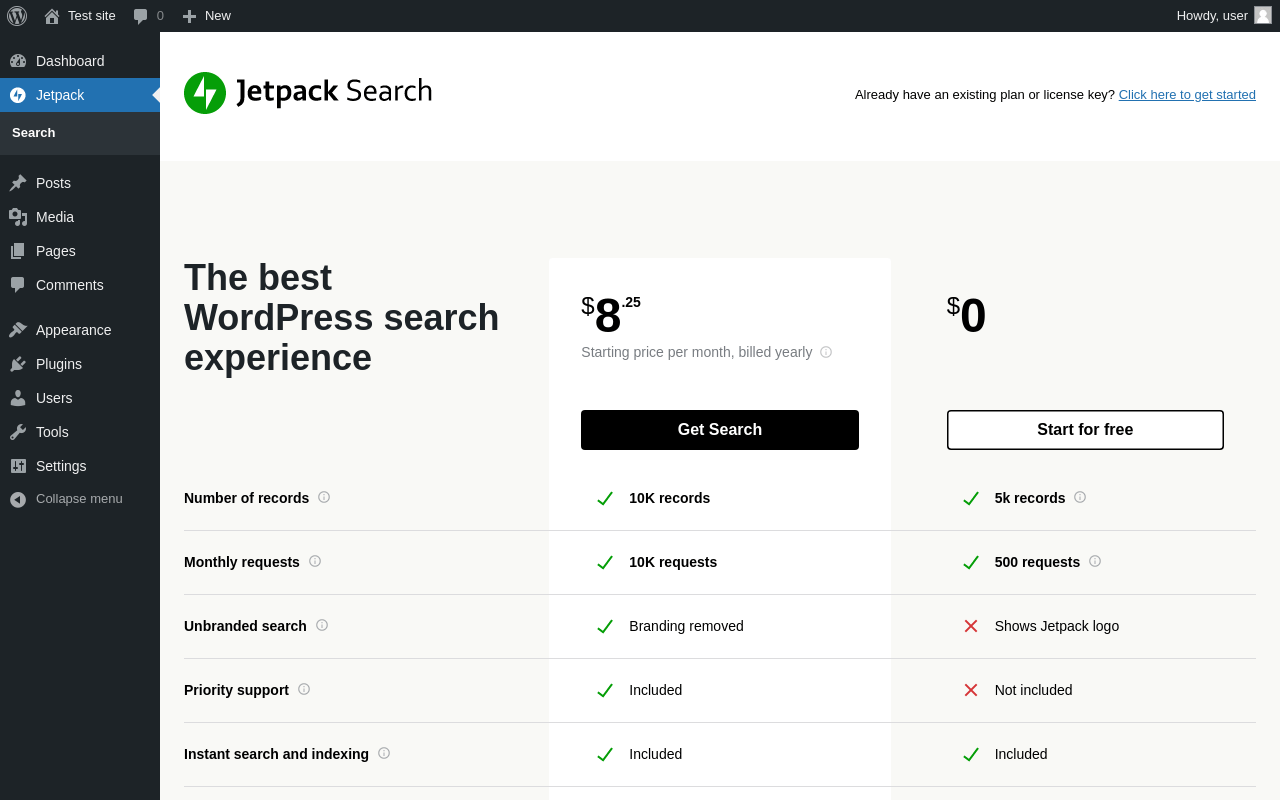Image resolution: width=1280 pixels, height=800 pixels.
Task: Open the Comments menu in sidebar
Action: tap(80, 285)
